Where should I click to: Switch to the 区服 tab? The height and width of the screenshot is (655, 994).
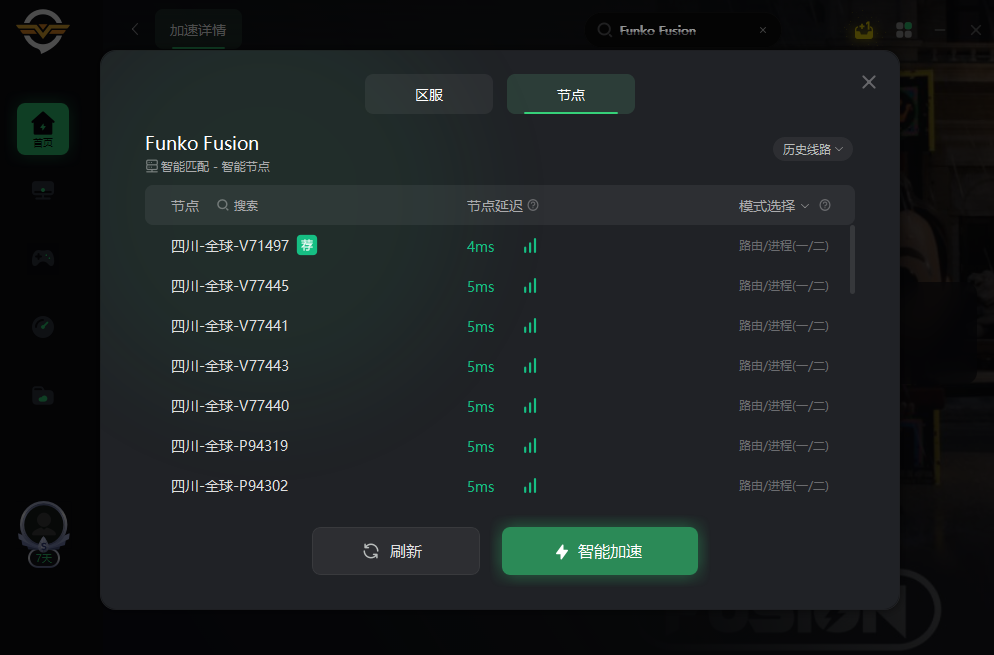point(429,94)
